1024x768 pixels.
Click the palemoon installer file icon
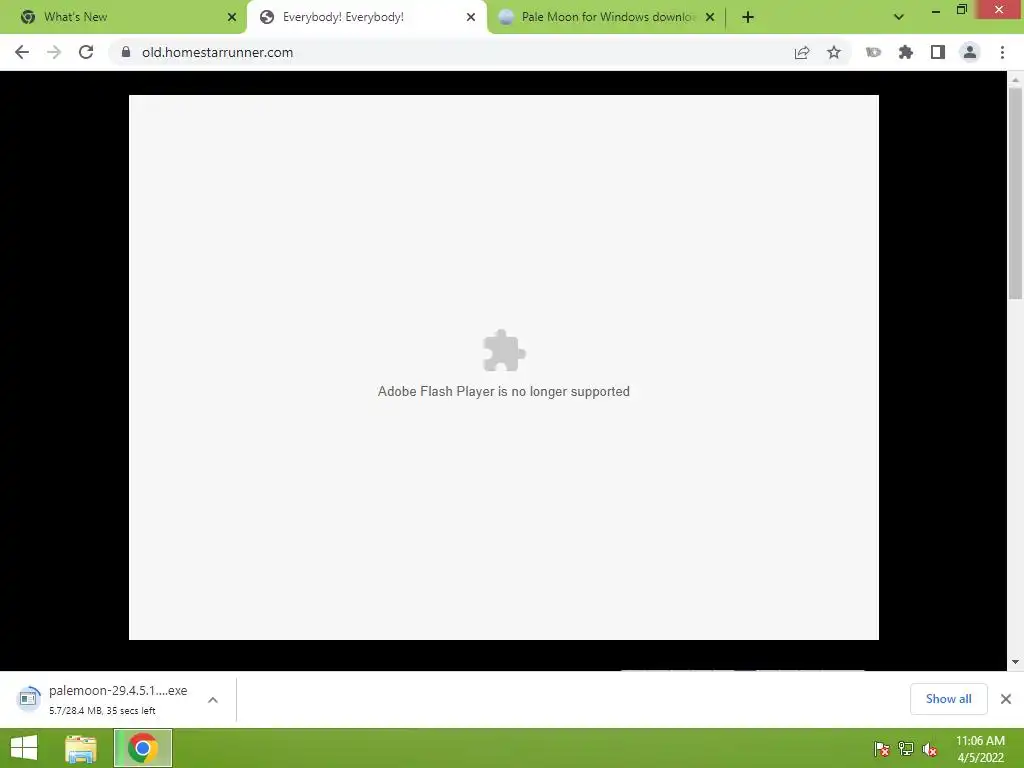[28, 698]
